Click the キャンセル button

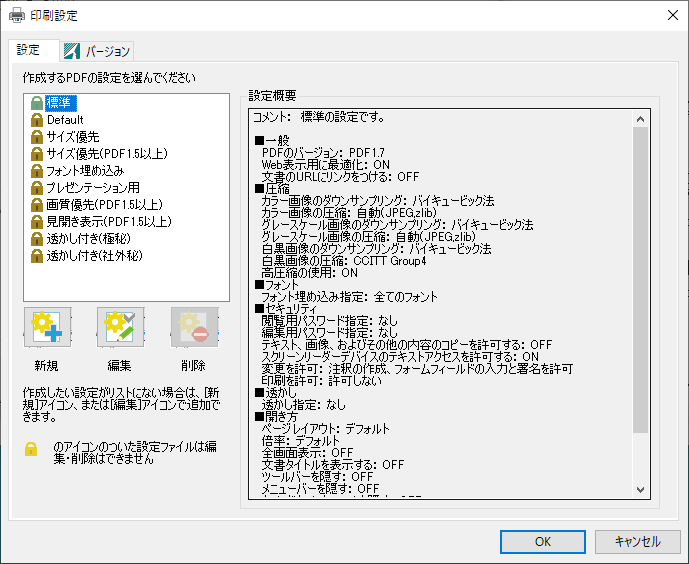[637, 542]
